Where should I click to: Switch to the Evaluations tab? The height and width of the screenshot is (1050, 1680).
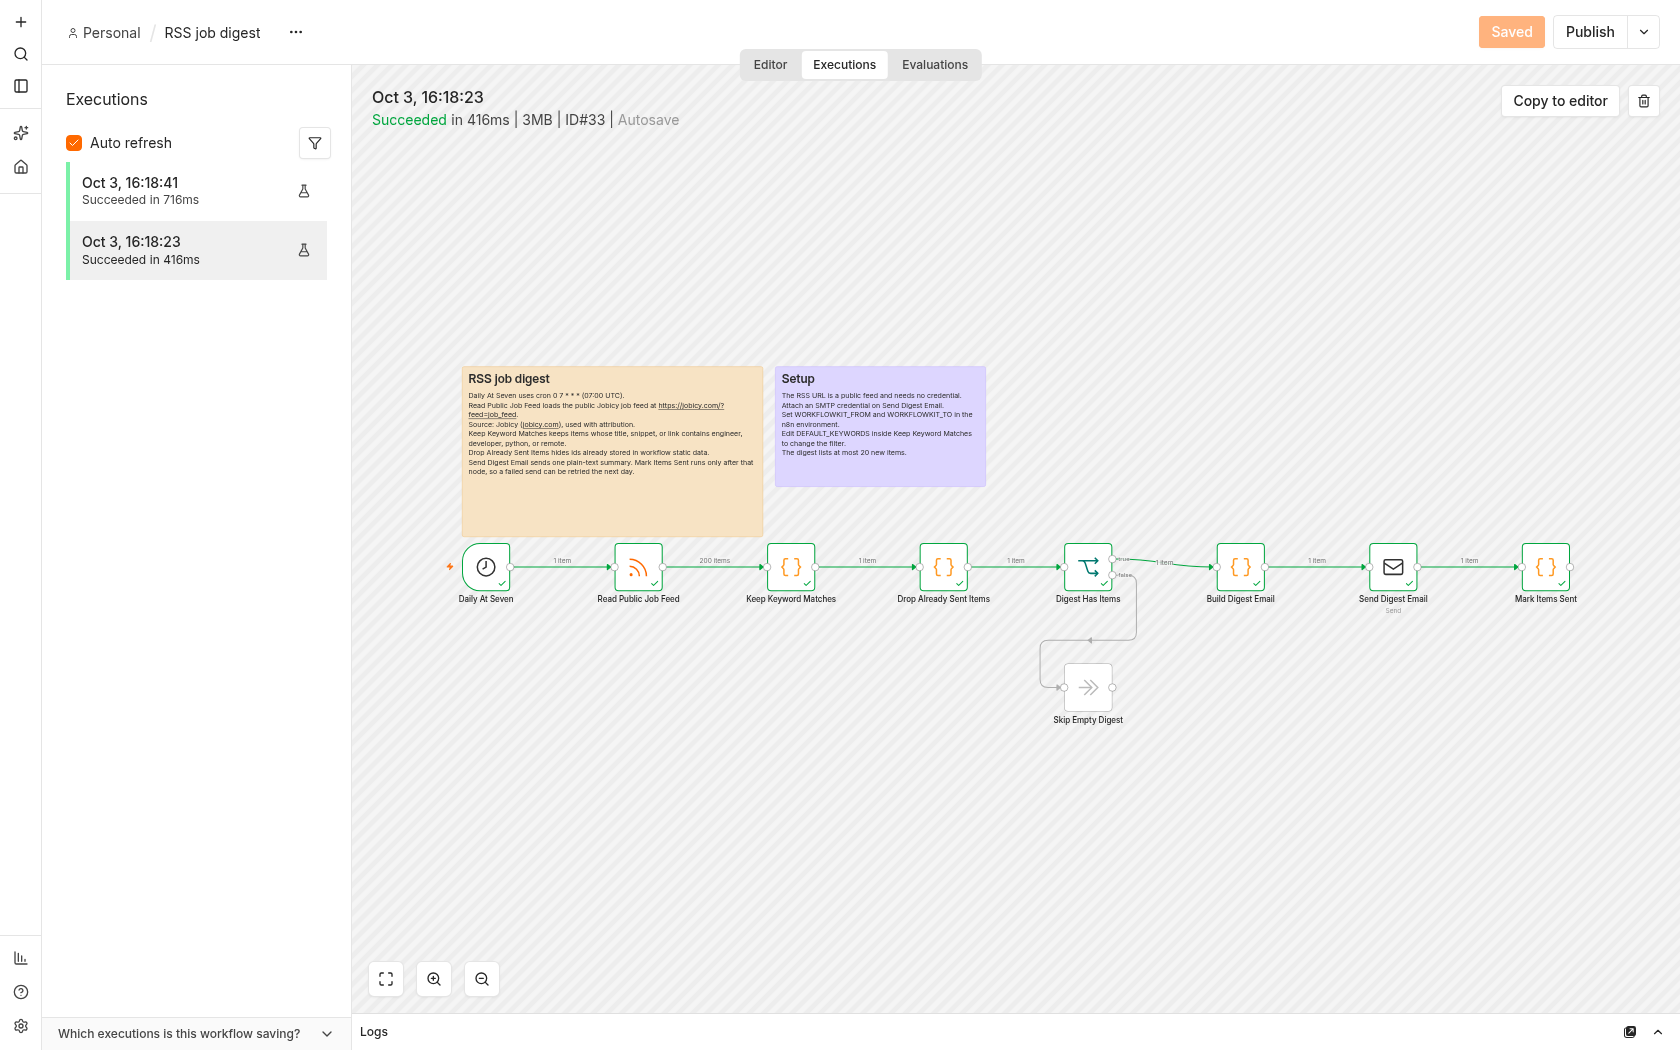click(x=935, y=65)
